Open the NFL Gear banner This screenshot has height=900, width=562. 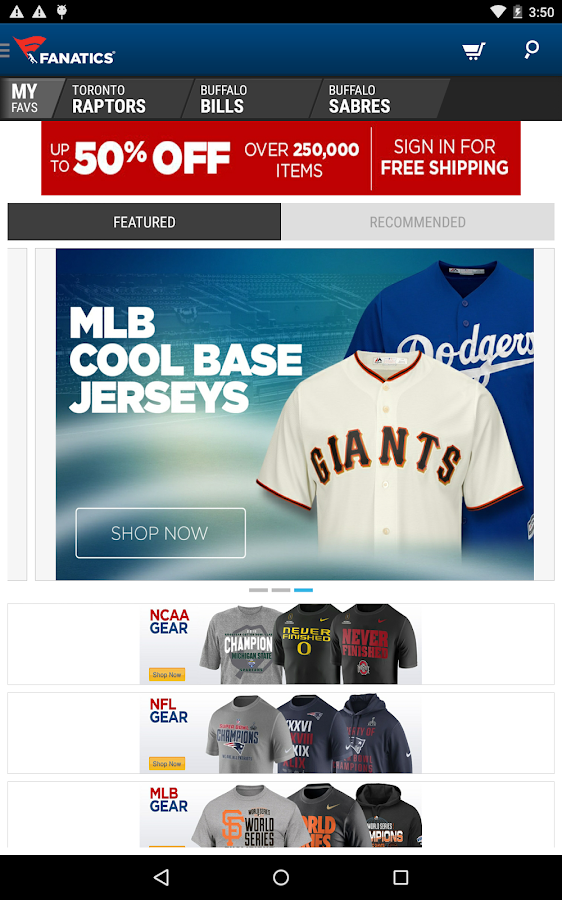tap(281, 733)
